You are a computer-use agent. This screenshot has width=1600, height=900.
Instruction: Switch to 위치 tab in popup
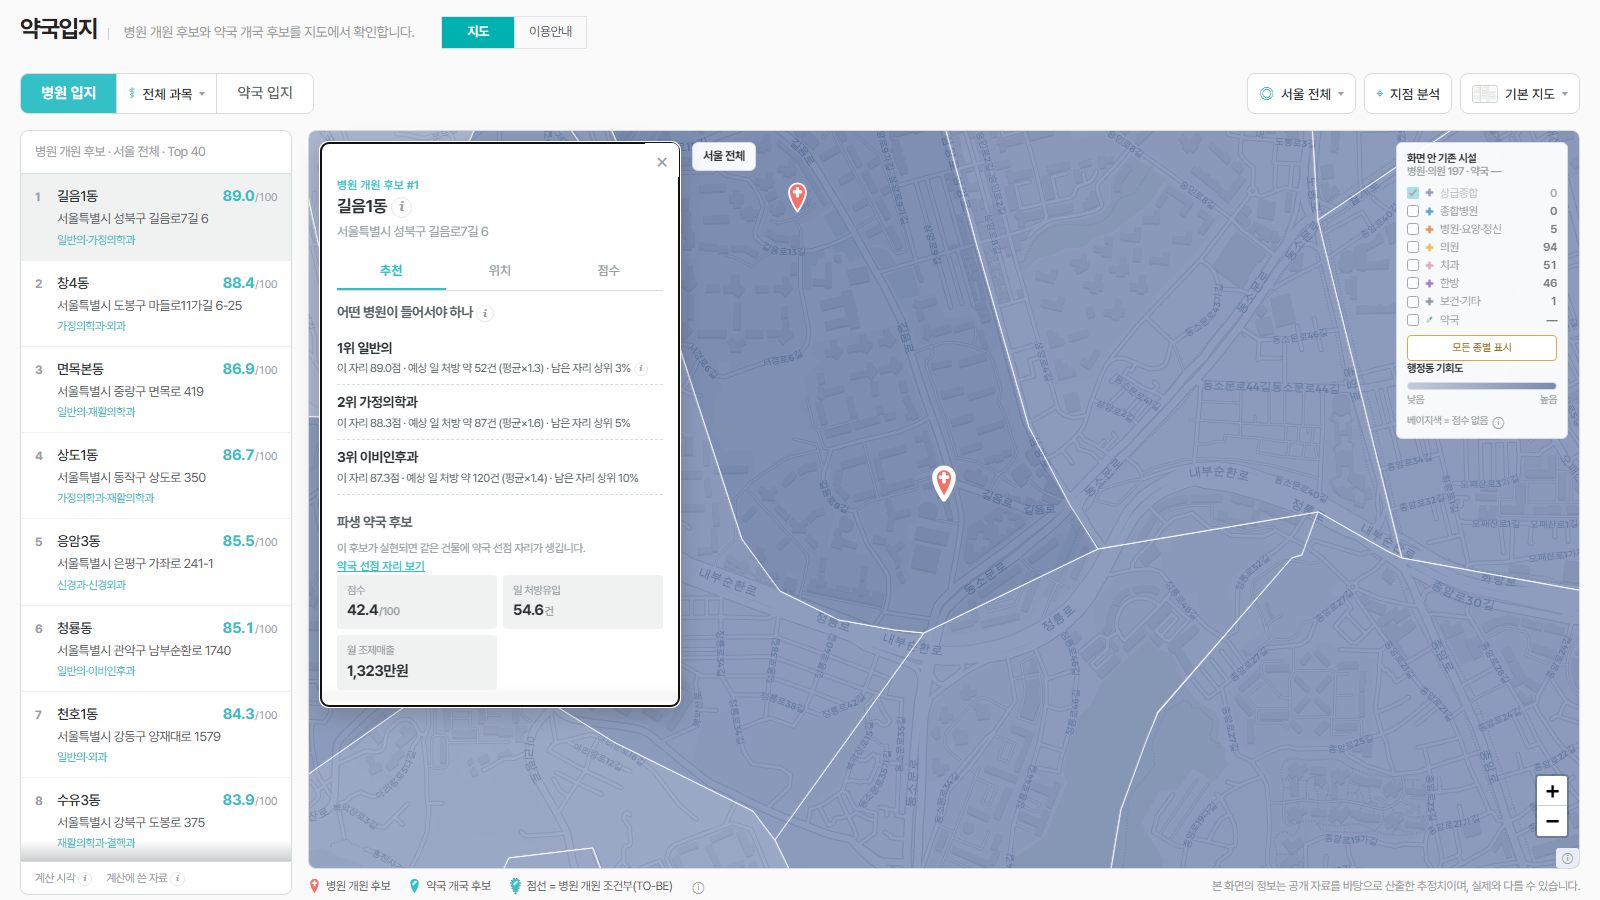(x=500, y=270)
